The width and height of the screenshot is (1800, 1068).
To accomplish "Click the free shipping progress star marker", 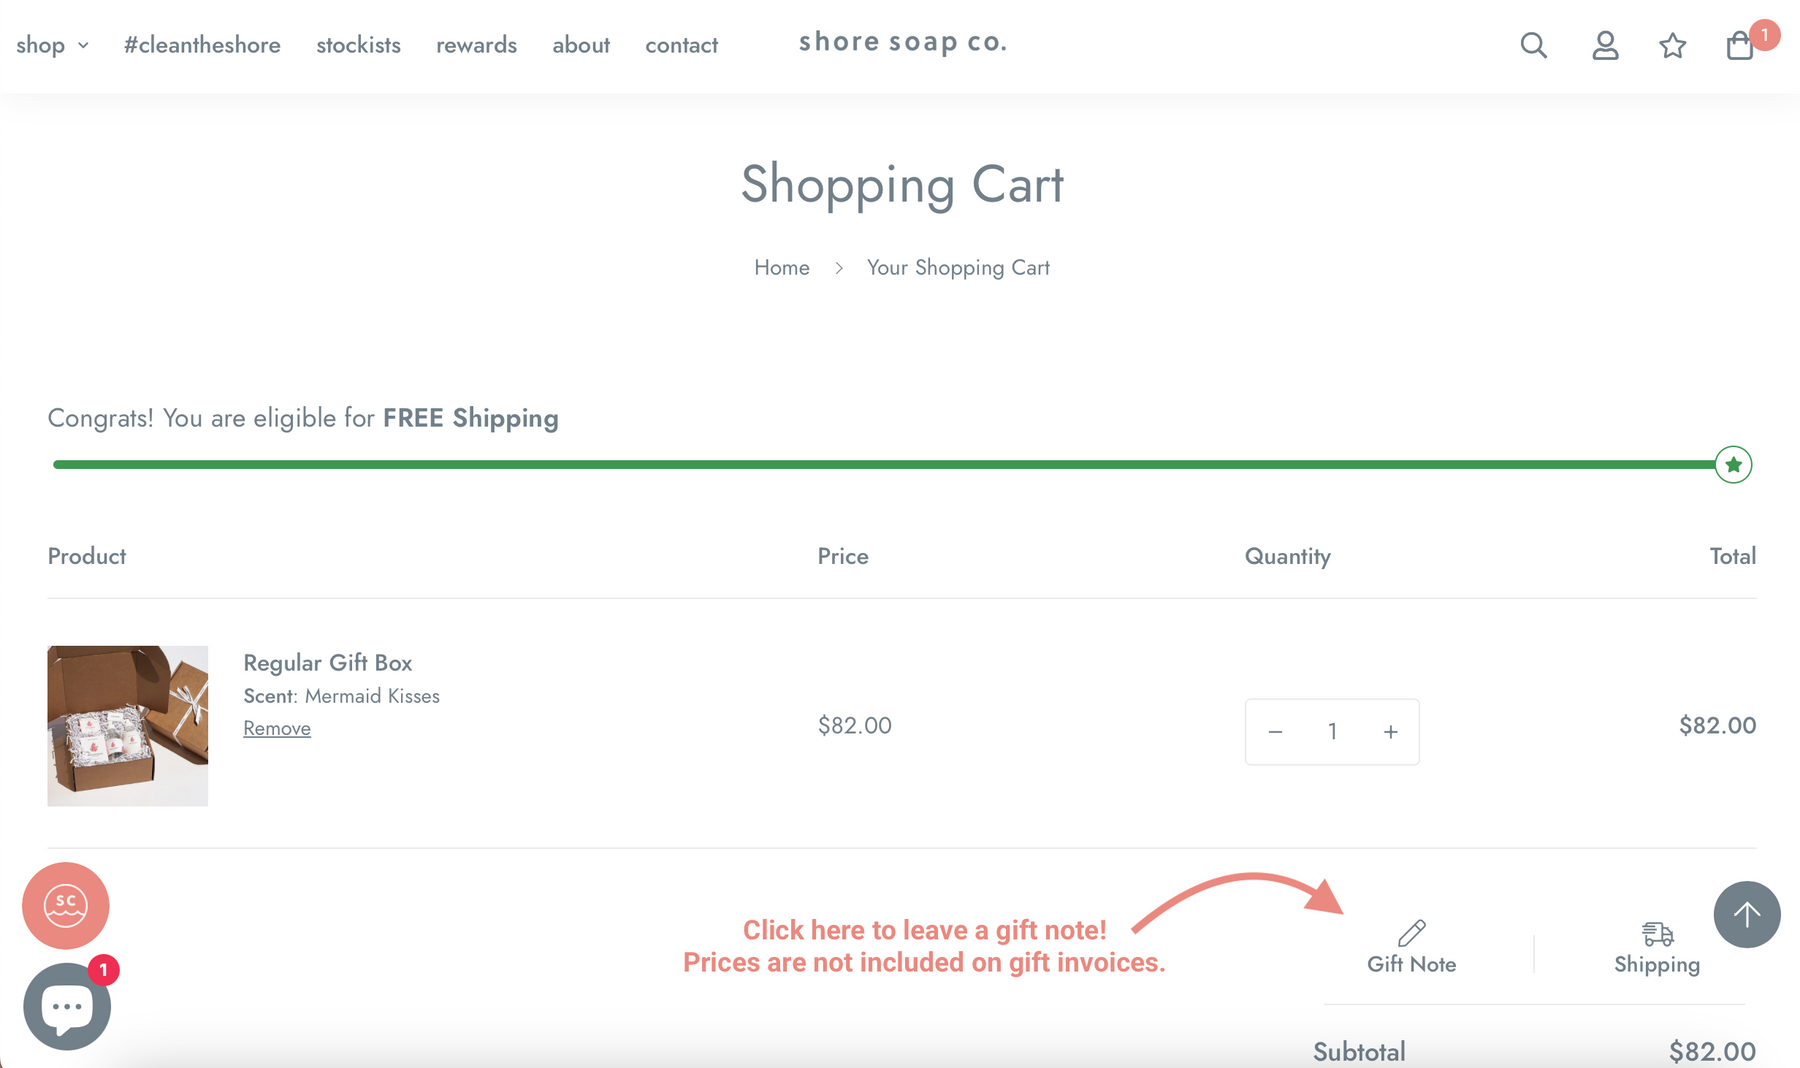I will tap(1733, 464).
